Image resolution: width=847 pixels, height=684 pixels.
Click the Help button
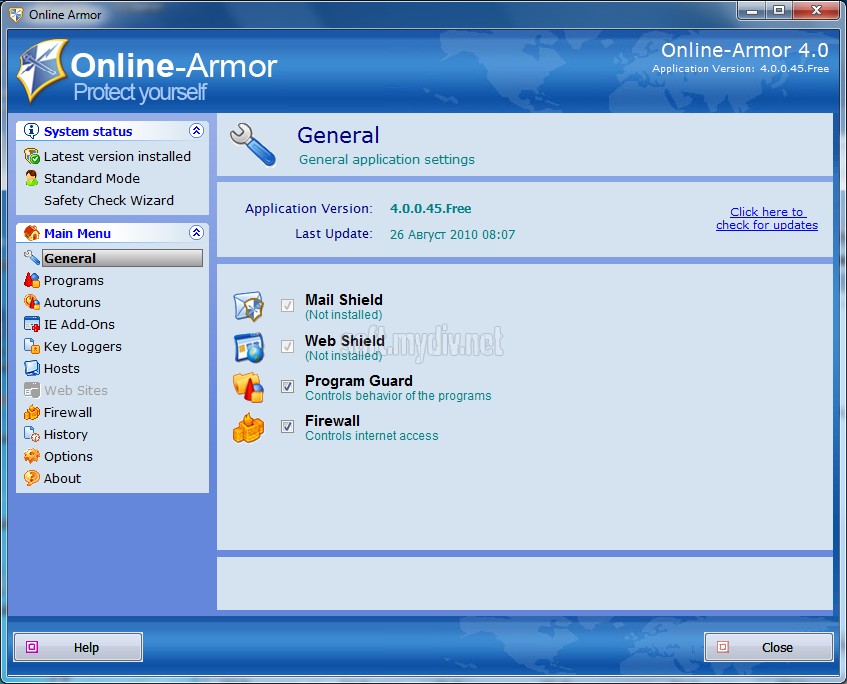pos(78,647)
